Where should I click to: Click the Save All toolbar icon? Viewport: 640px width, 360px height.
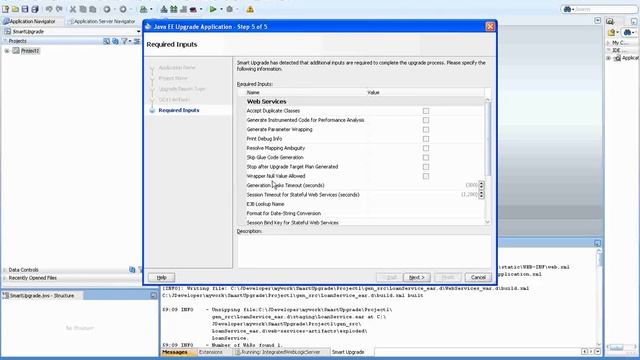point(35,9)
